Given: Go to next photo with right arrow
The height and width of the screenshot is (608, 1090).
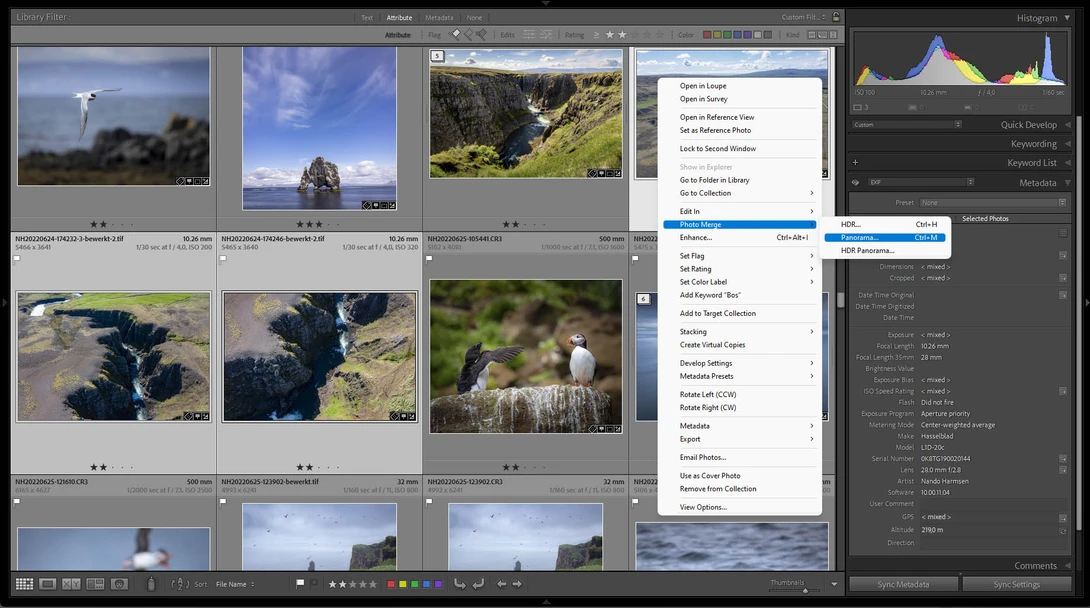Looking at the screenshot, I should (x=516, y=584).
